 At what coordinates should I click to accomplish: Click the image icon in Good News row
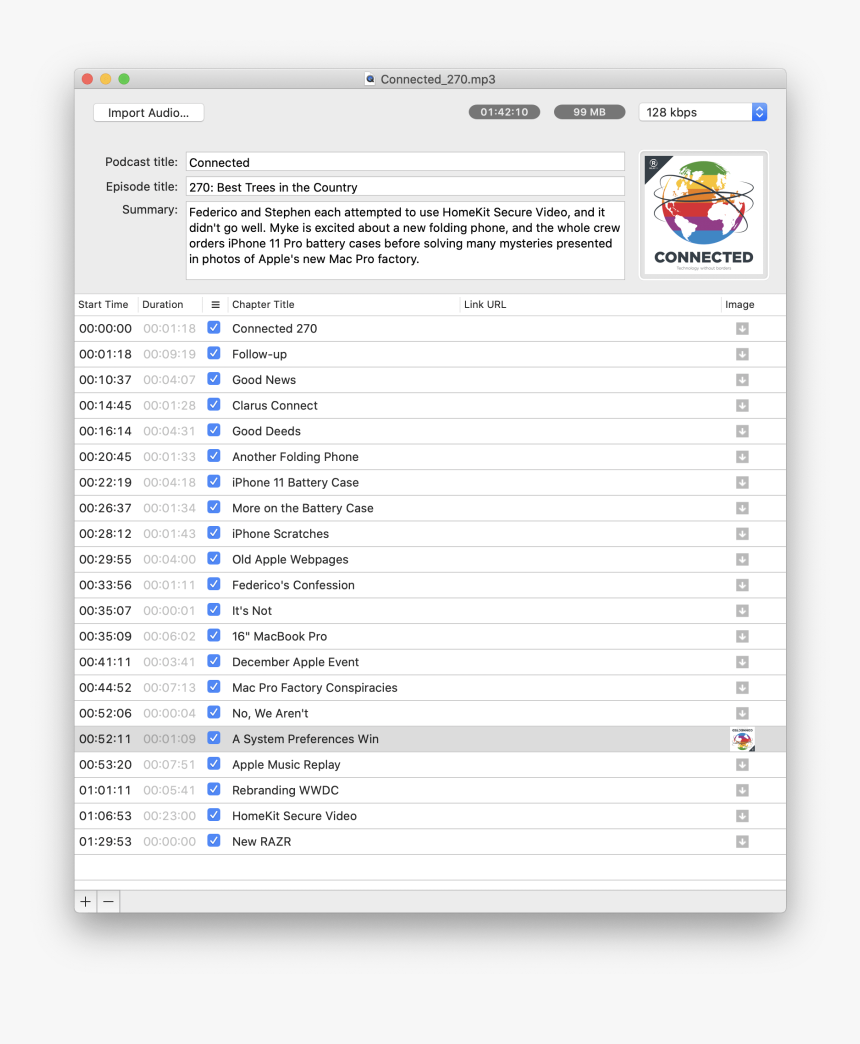coord(742,380)
